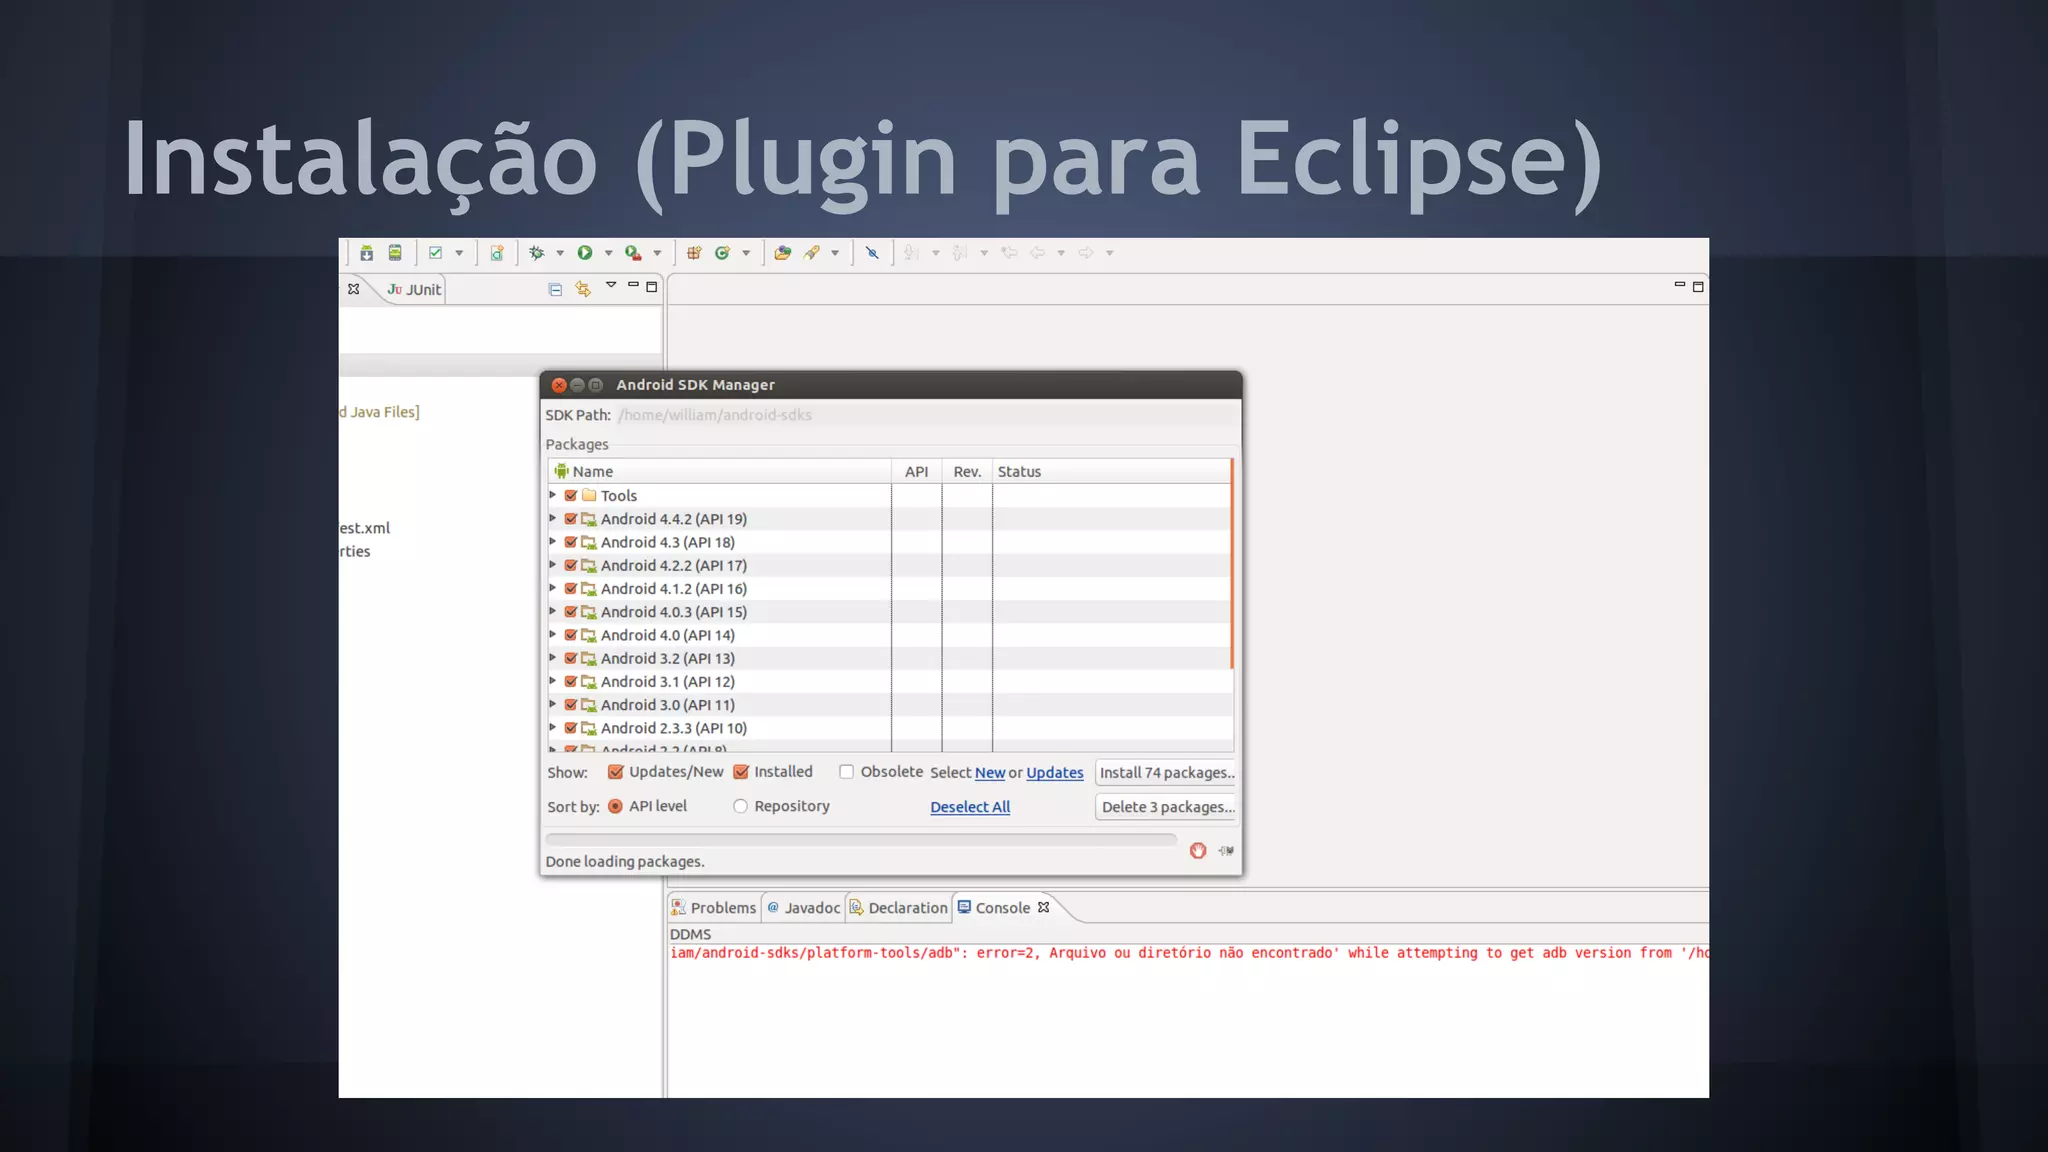Expand the Android 4.1.2 (API 16) node
Image resolution: width=2048 pixels, height=1152 pixels.
pyautogui.click(x=553, y=588)
